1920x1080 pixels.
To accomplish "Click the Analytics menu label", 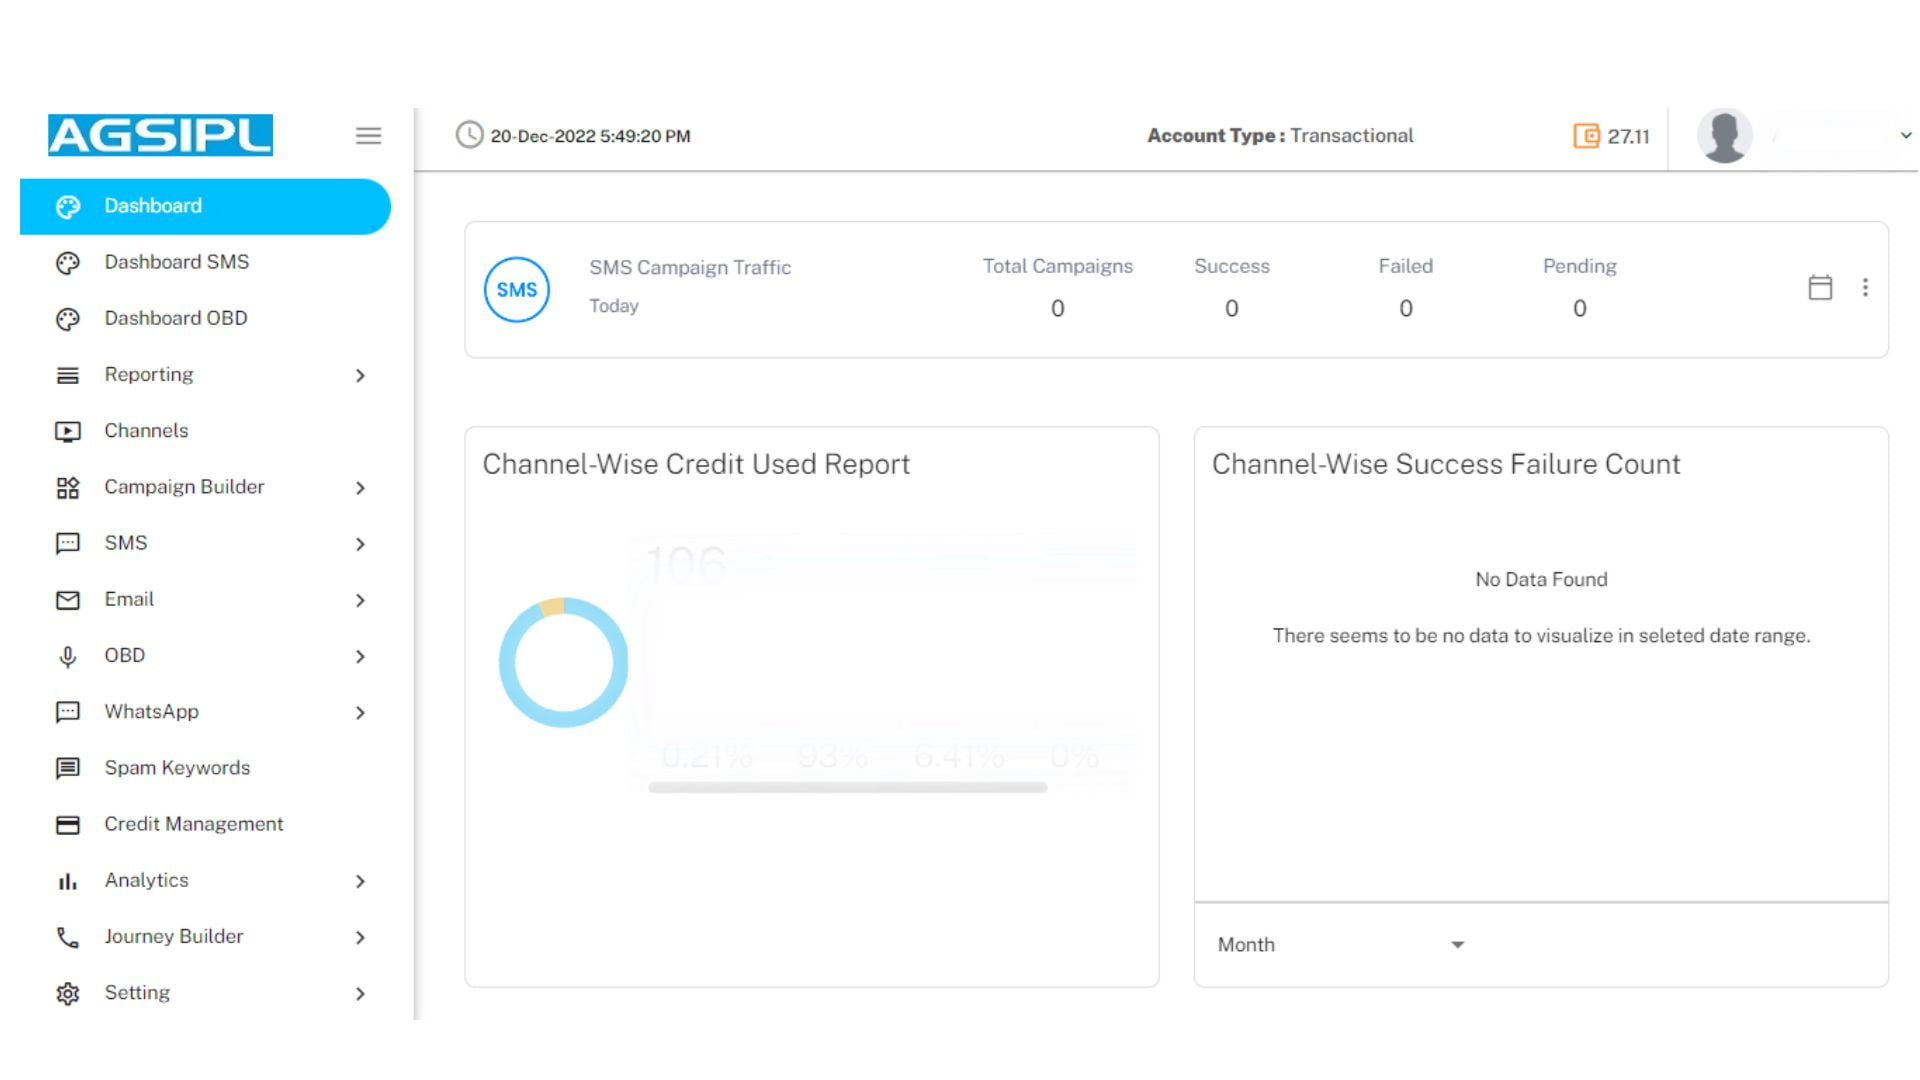I will [146, 880].
